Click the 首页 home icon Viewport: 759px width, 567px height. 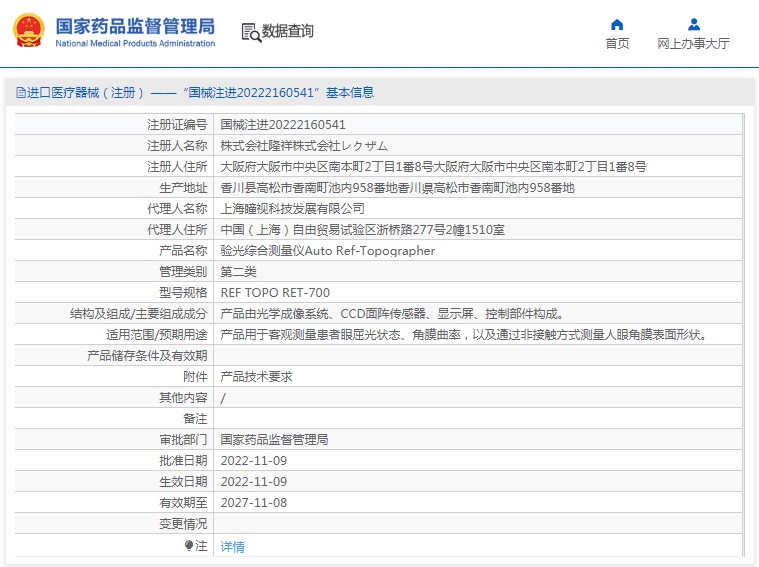617,24
